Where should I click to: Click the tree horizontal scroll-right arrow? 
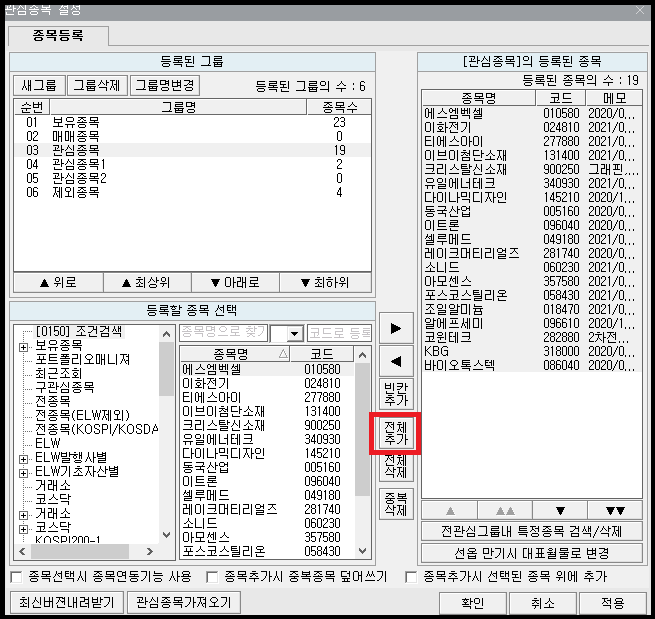150,551
